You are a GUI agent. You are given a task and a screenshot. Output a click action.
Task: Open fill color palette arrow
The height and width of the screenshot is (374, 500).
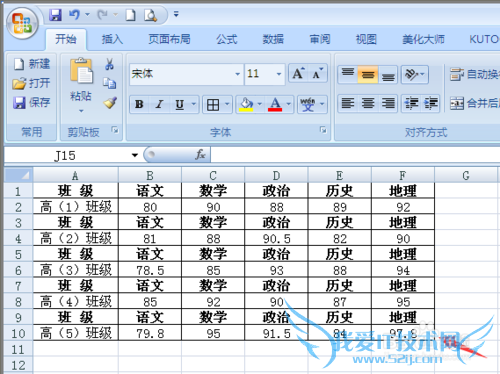click(x=260, y=104)
